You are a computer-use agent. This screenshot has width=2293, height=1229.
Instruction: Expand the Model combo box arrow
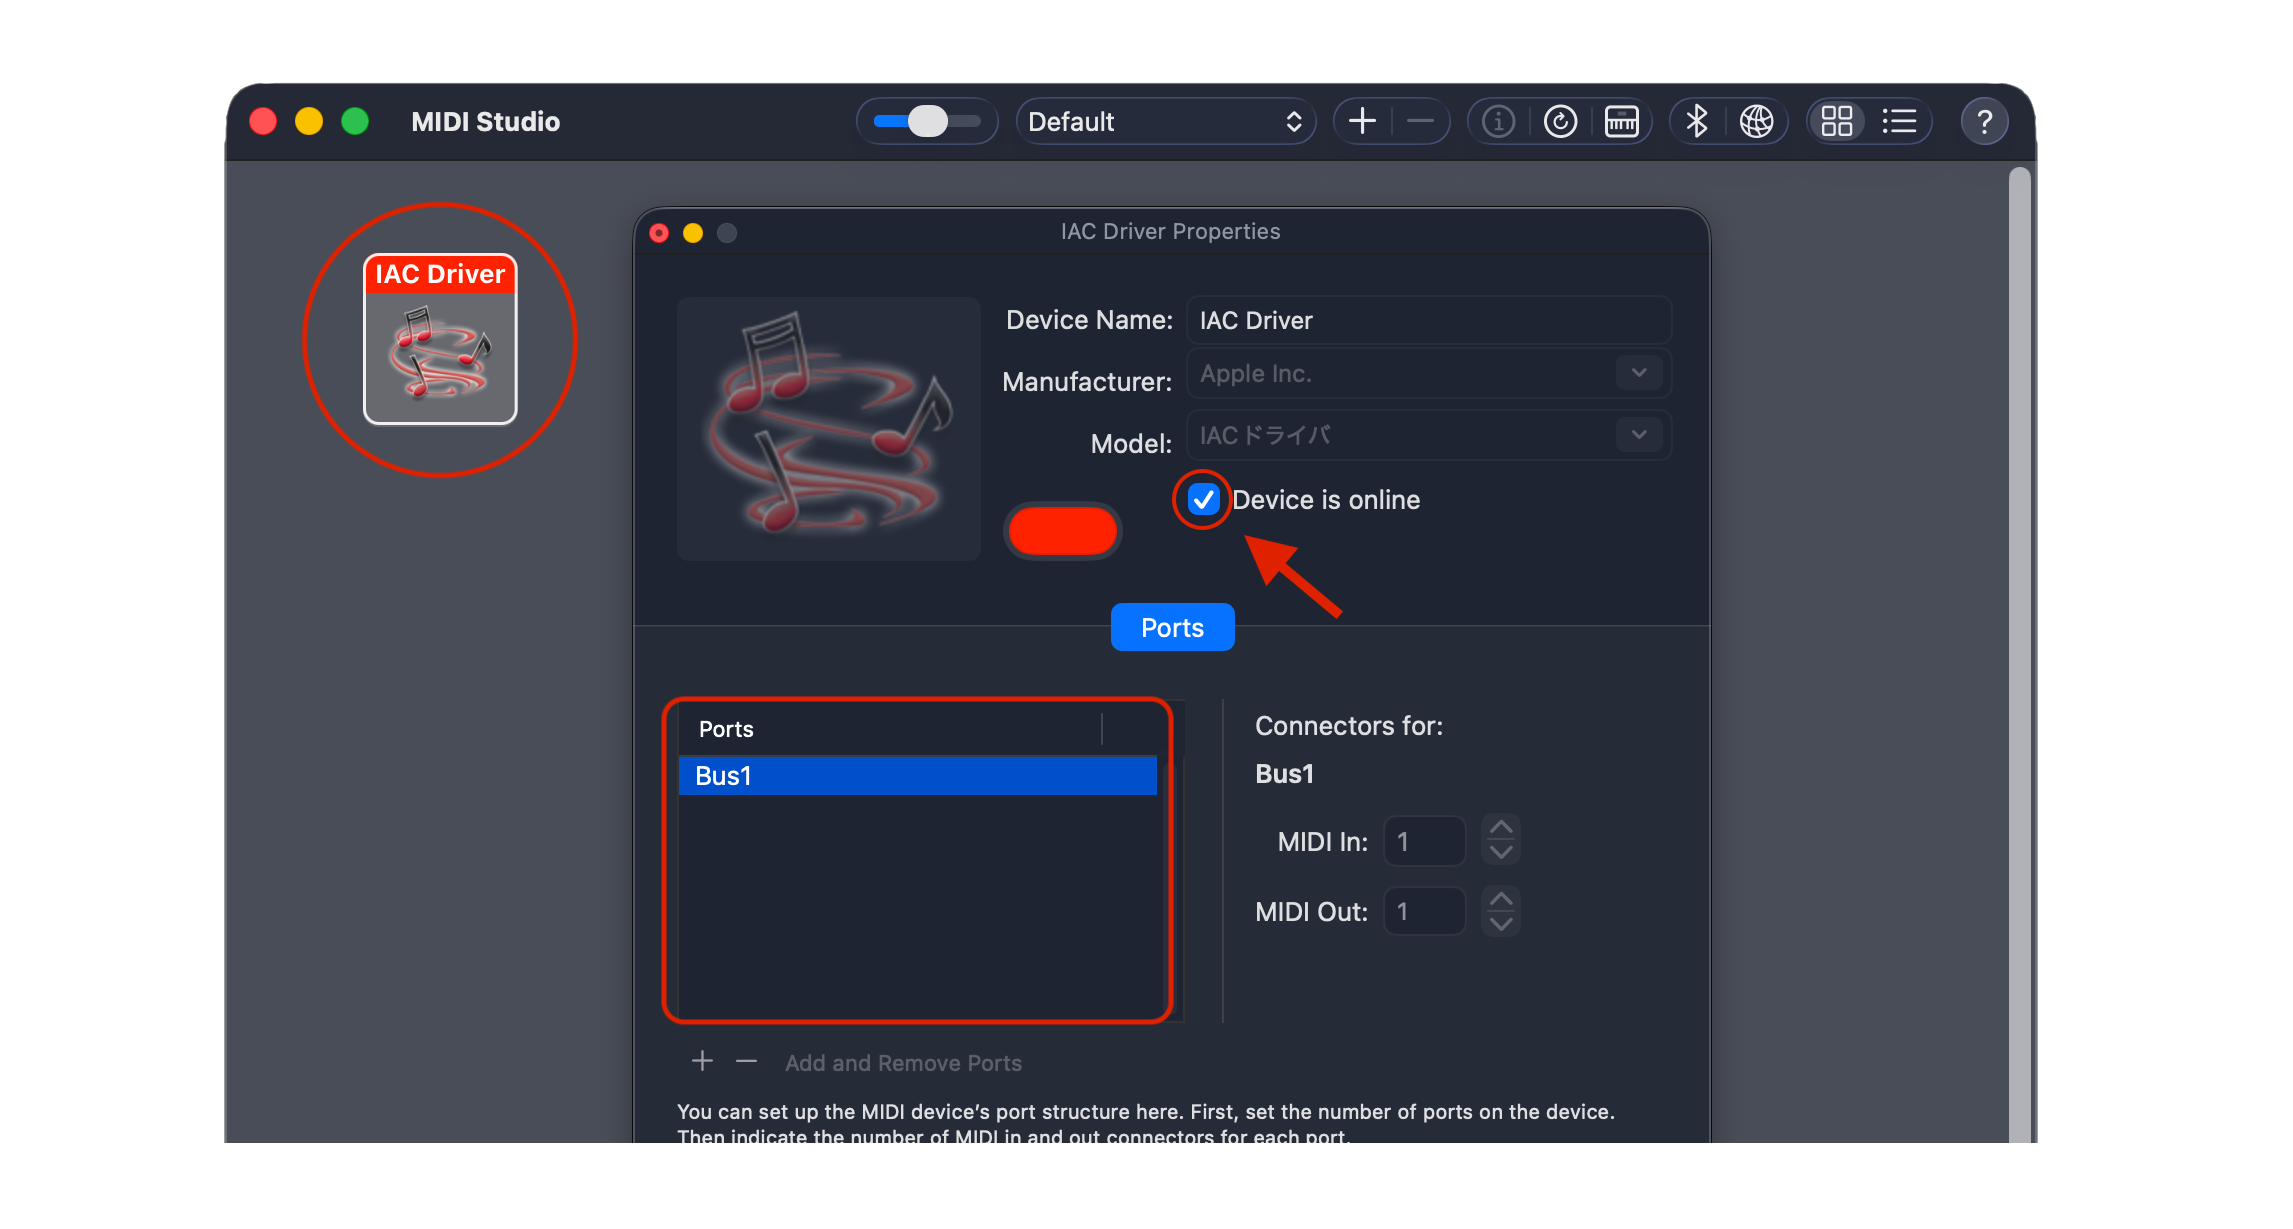[1639, 435]
